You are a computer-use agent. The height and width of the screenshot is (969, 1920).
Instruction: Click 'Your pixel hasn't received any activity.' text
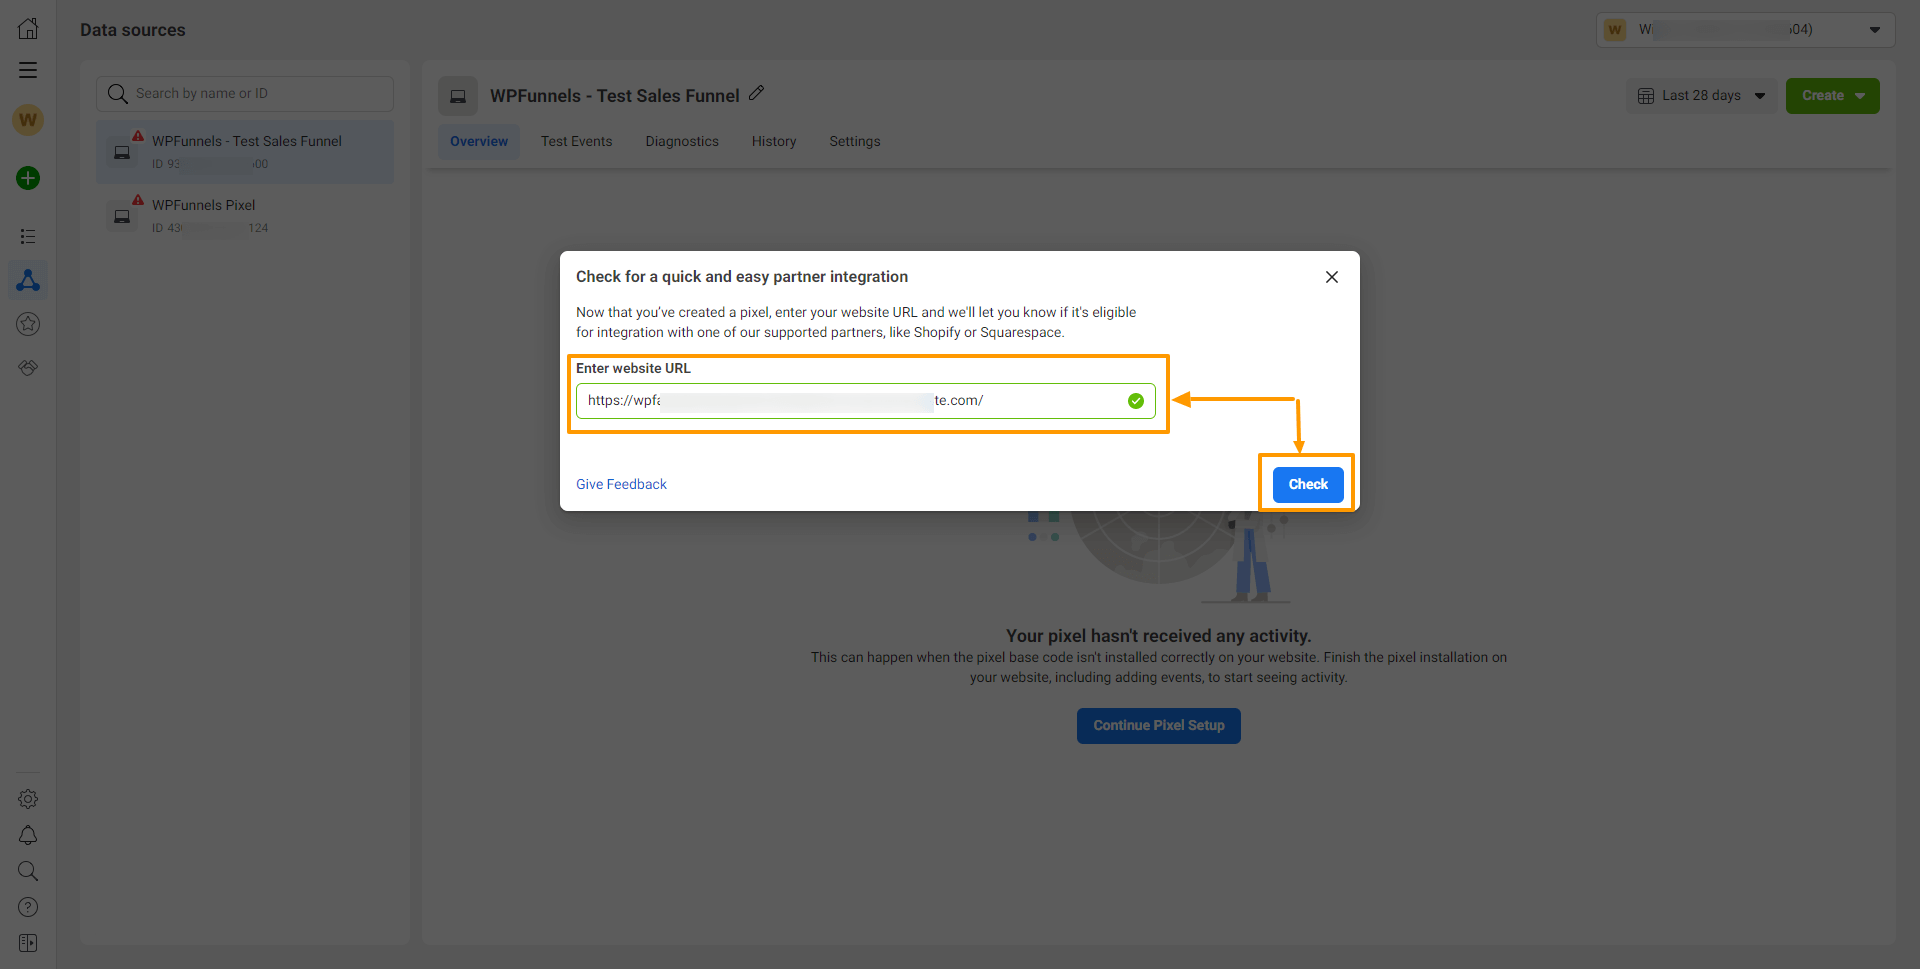[x=1159, y=636]
